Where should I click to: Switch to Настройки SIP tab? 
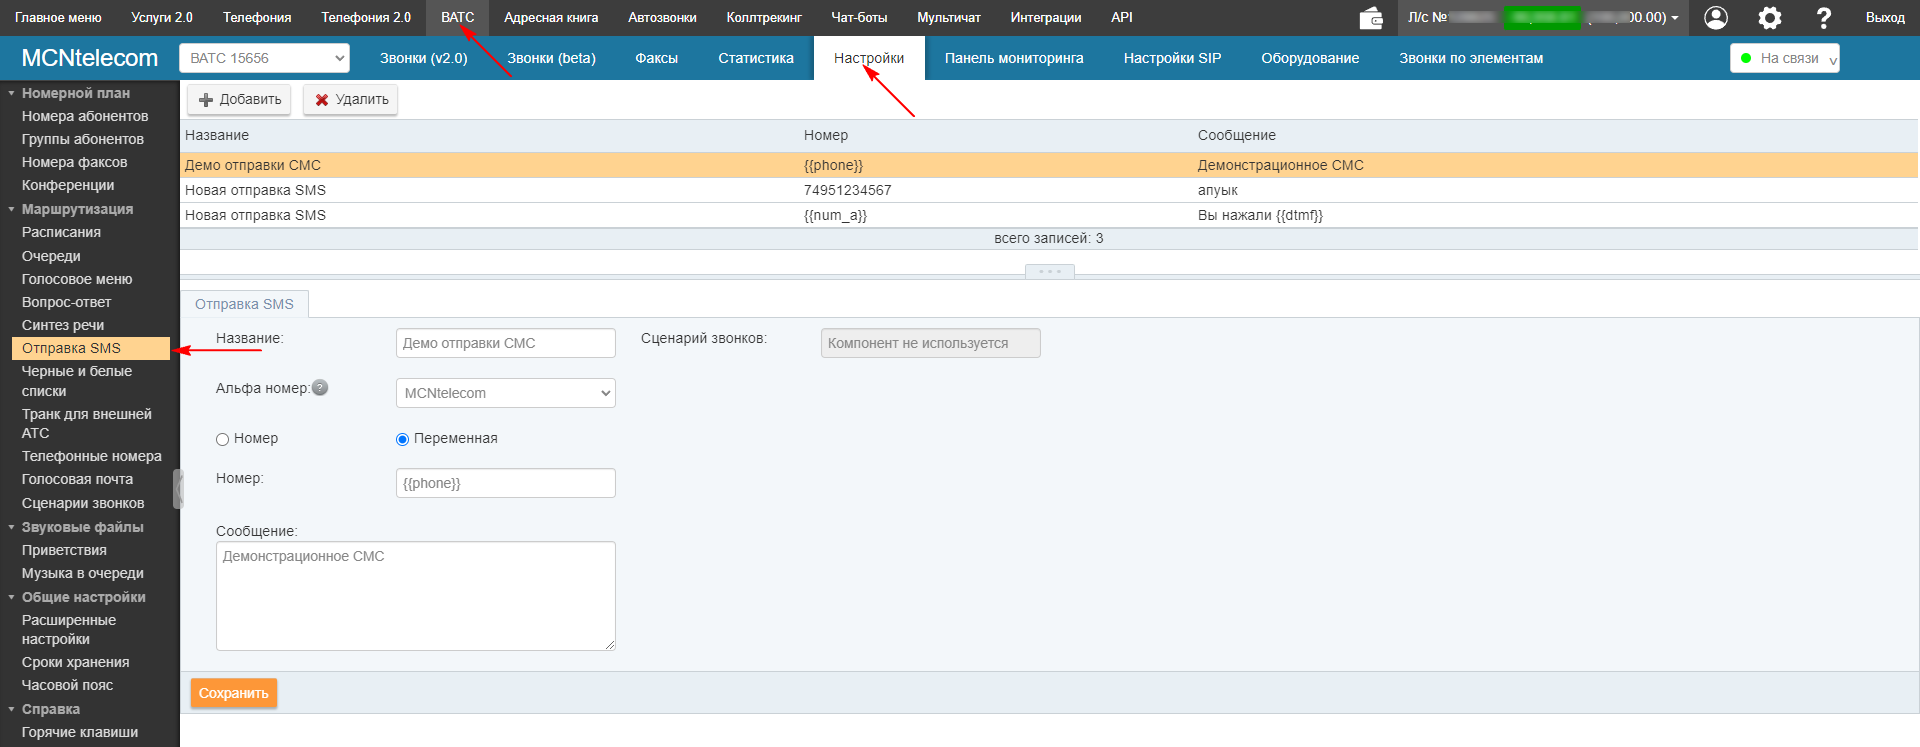pyautogui.click(x=1172, y=58)
